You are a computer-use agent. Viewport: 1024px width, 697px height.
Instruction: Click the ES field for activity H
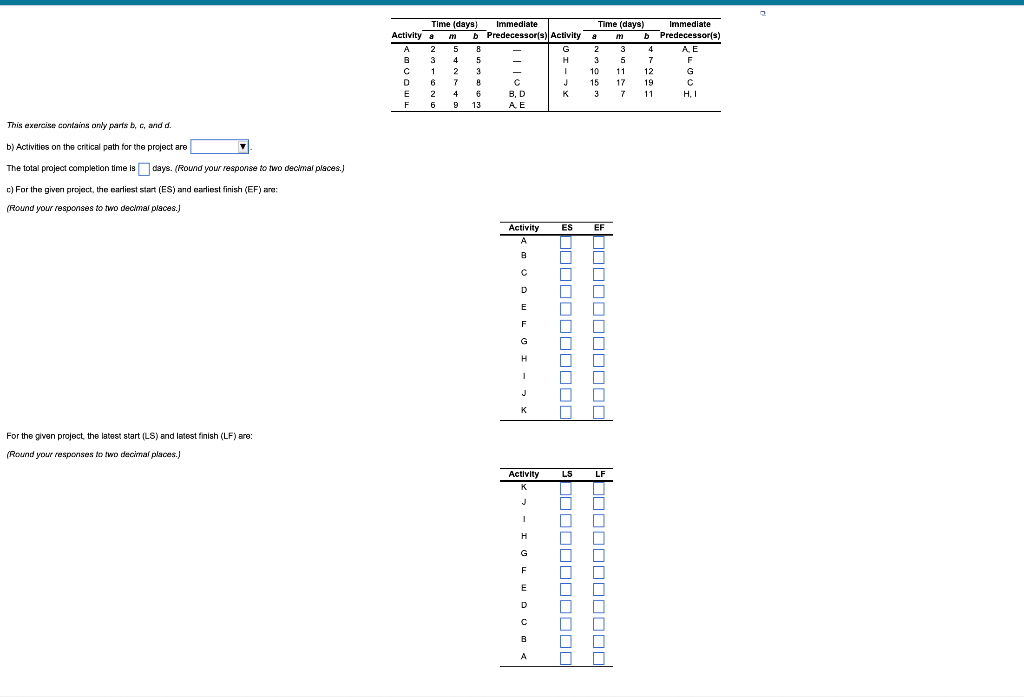coord(566,361)
